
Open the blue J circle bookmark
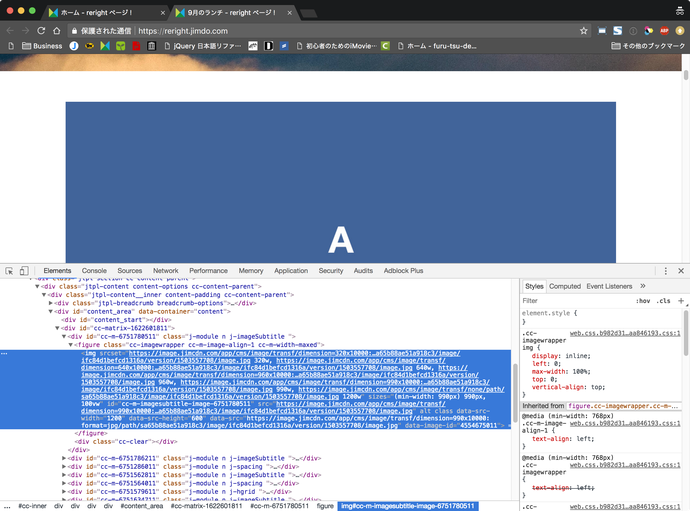point(74,46)
